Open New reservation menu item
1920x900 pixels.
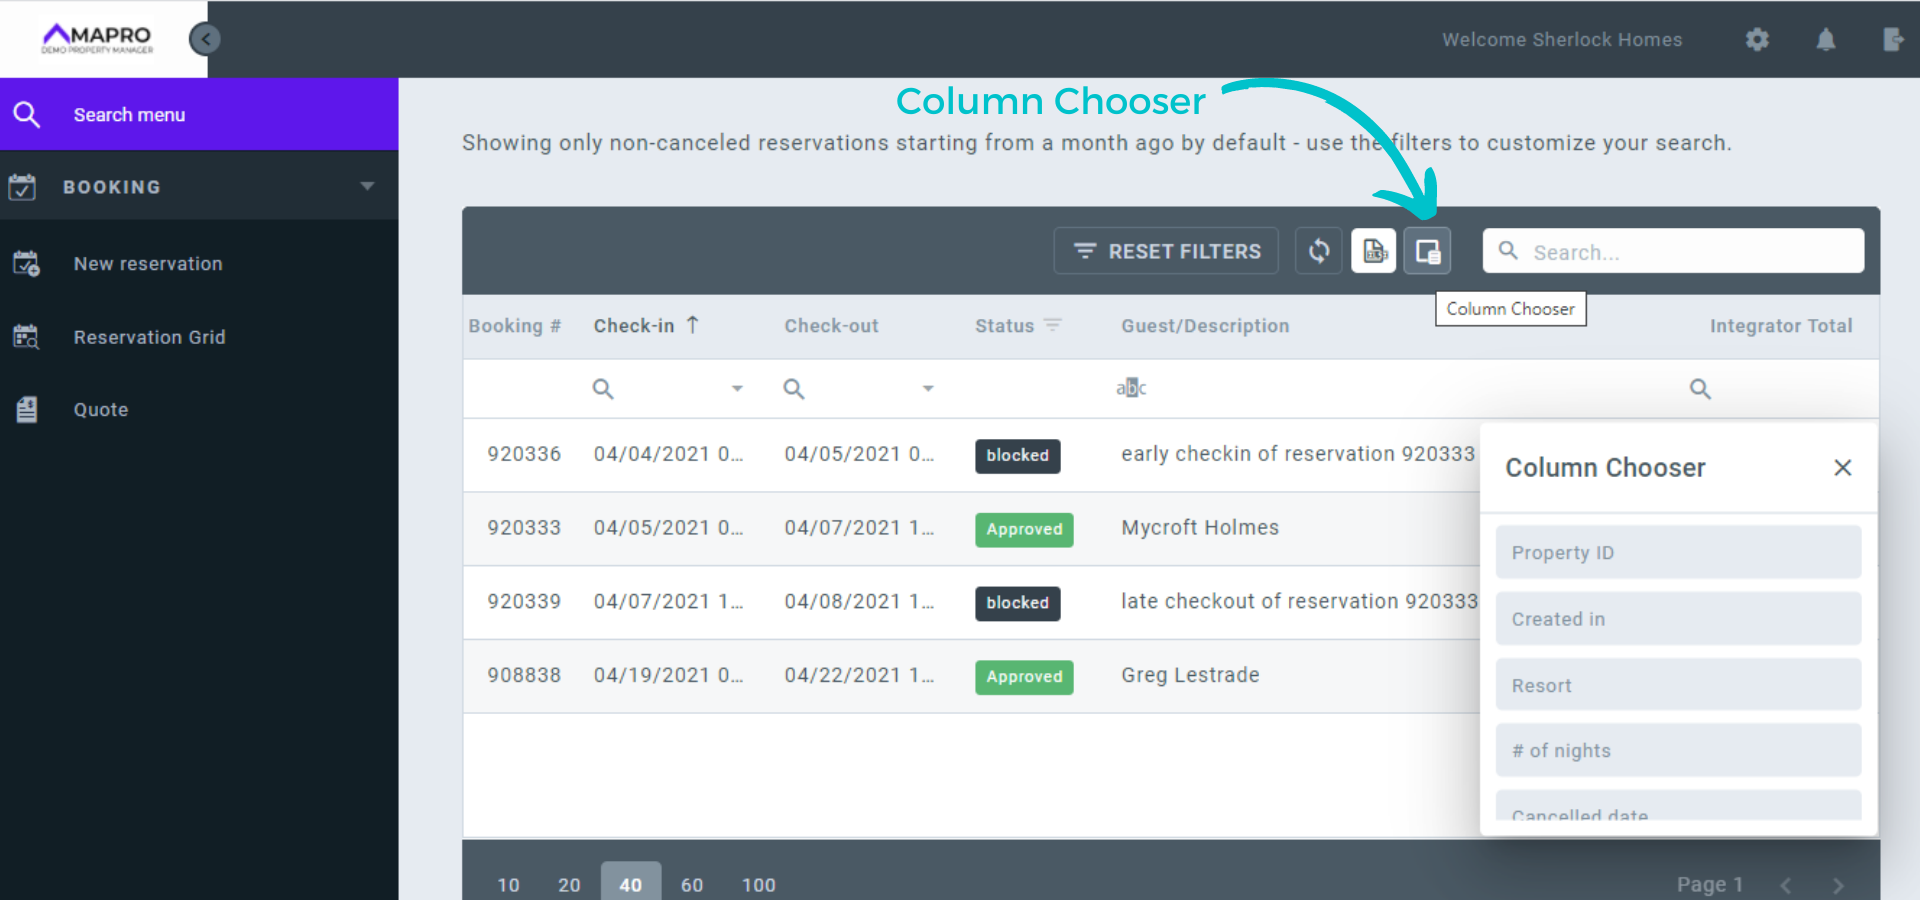coord(148,264)
